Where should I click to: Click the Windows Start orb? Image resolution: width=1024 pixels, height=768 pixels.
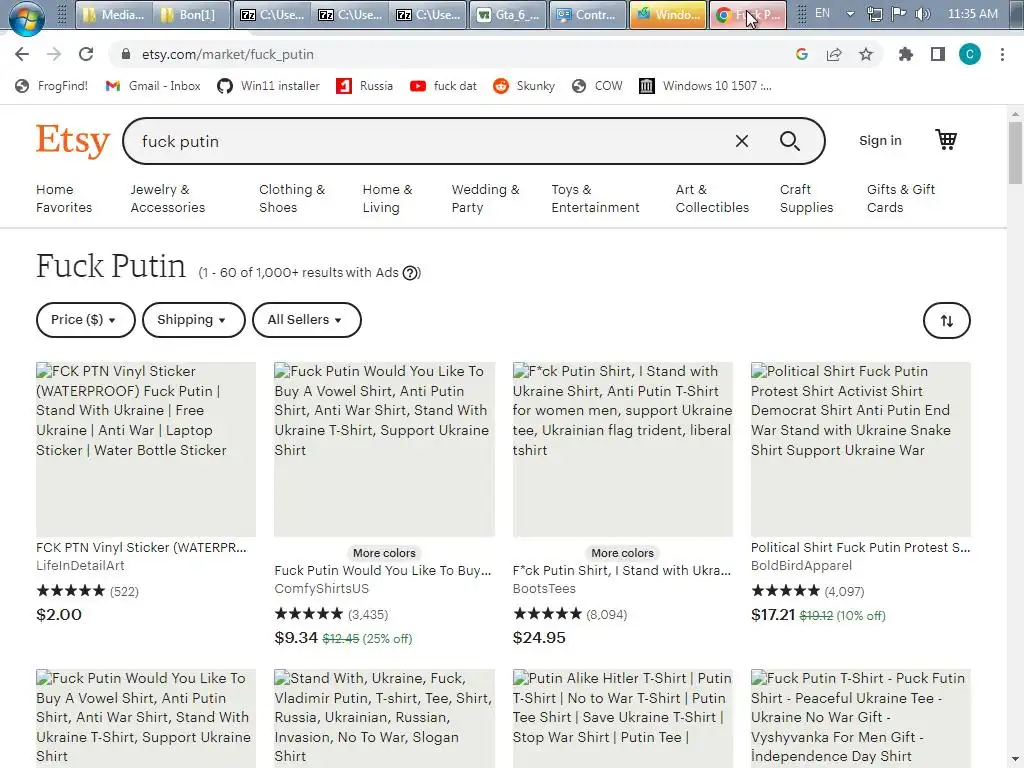26,17
